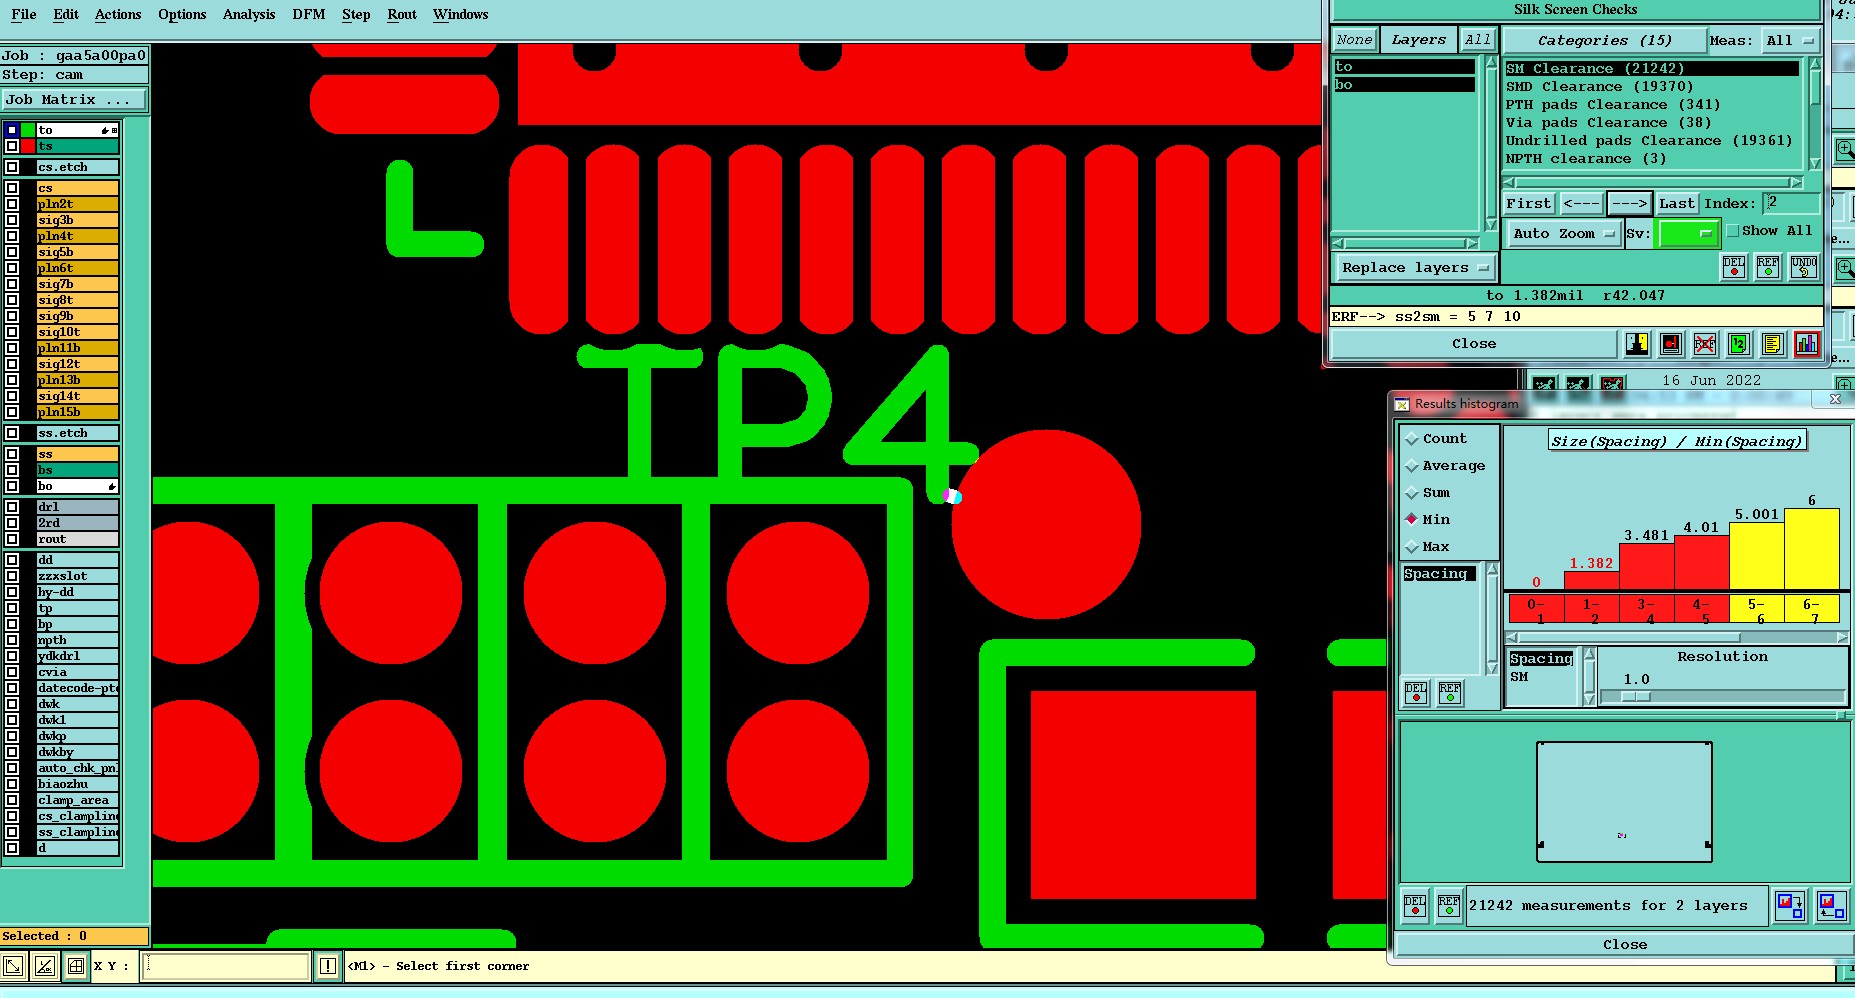
Task: Click the UNDO icon in Silk Screen Checks
Action: click(x=1804, y=267)
